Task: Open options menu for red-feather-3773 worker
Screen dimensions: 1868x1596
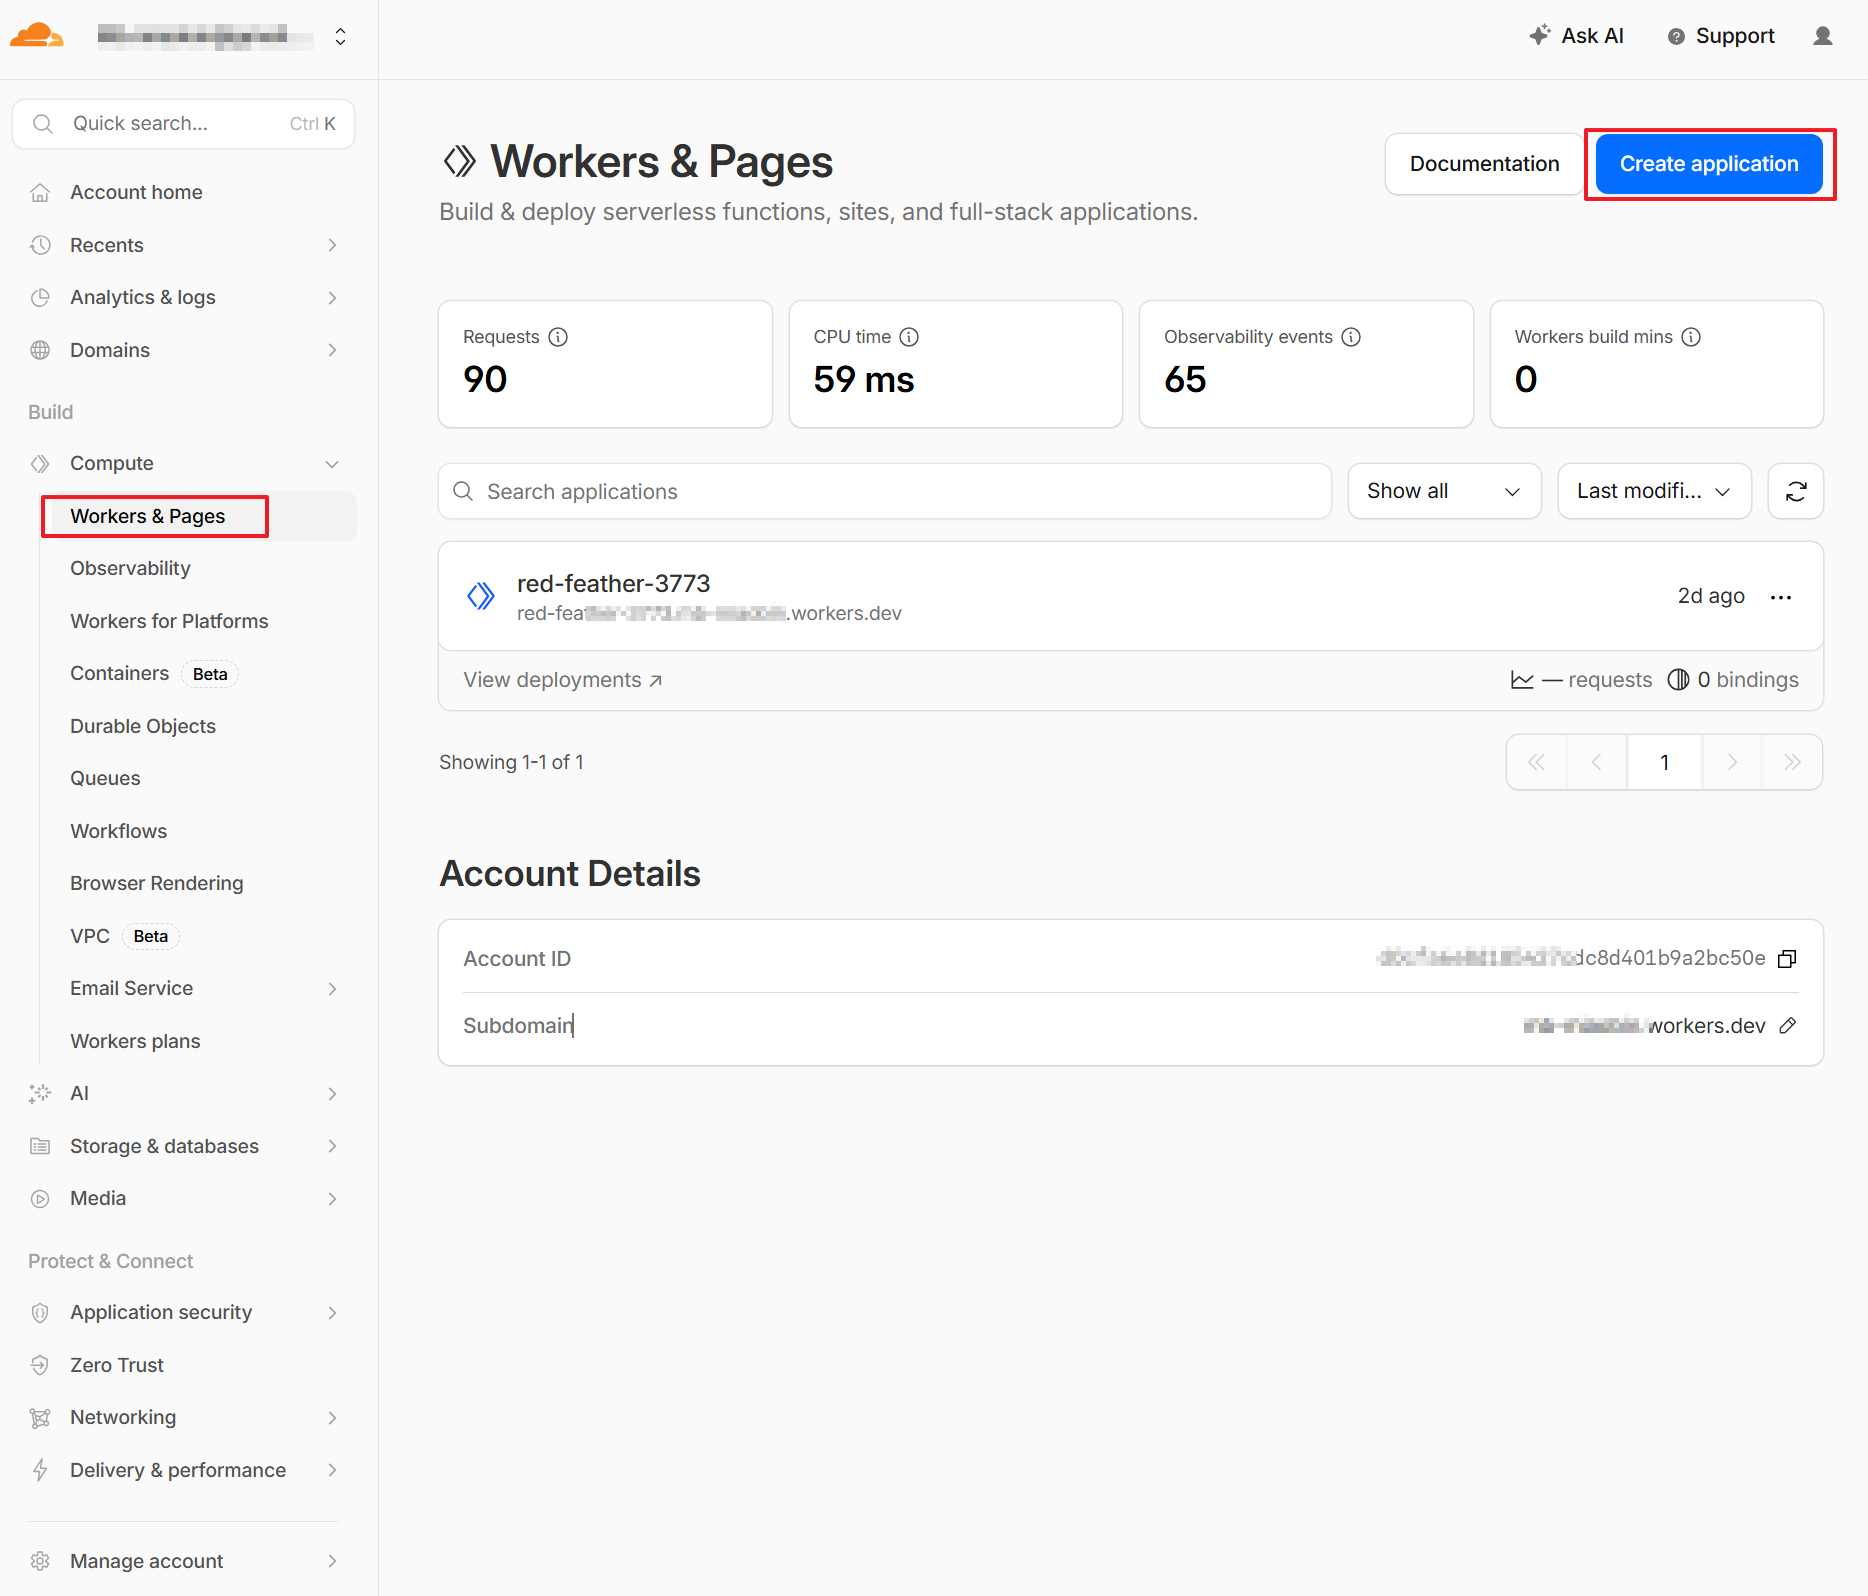Action: coord(1780,596)
